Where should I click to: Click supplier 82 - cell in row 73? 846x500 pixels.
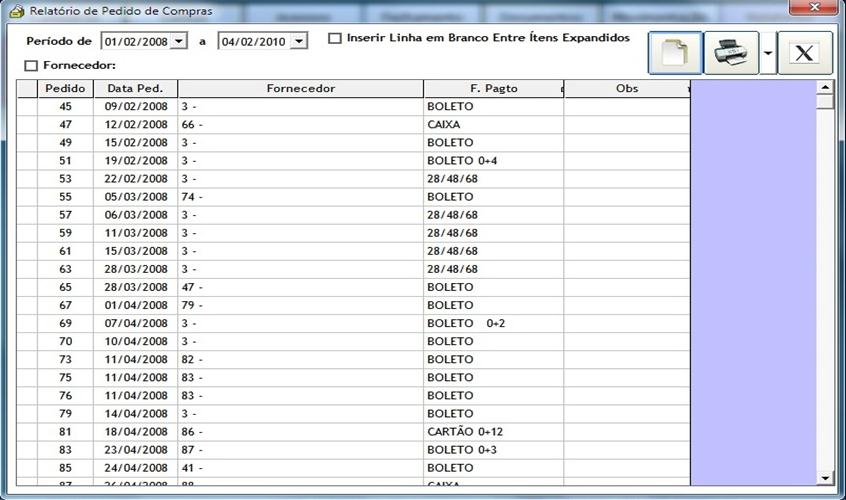click(301, 360)
